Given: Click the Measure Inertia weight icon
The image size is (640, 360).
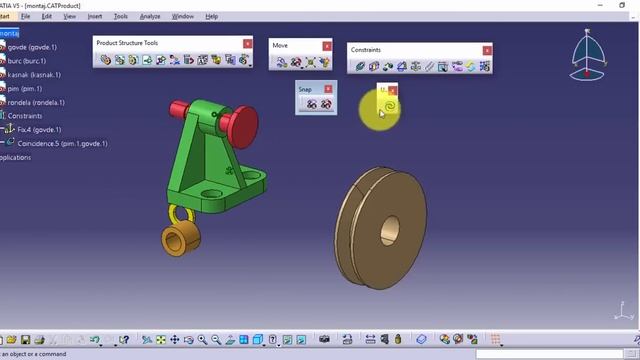Looking at the screenshot, I should click(398, 339).
